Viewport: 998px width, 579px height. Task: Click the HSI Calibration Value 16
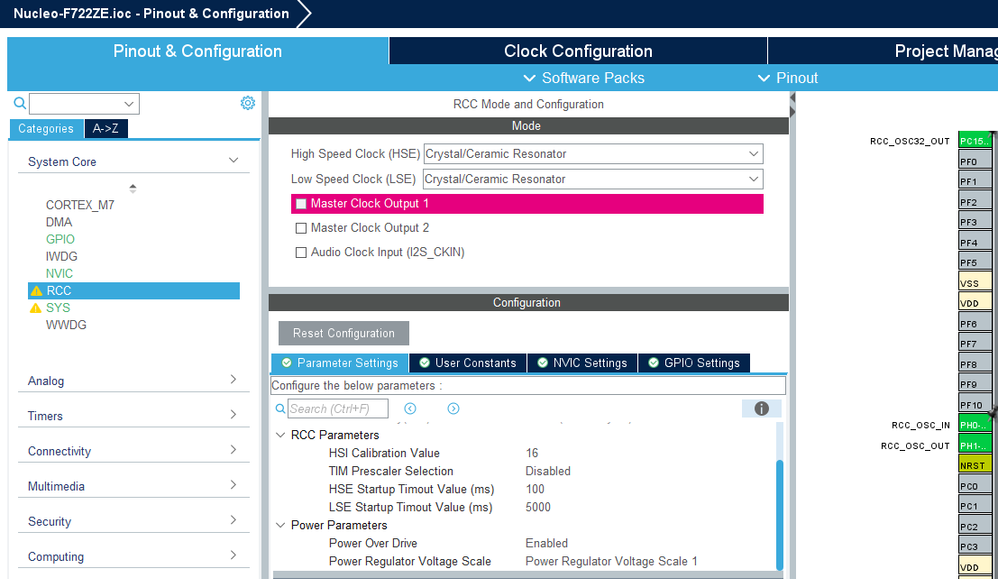pos(532,453)
